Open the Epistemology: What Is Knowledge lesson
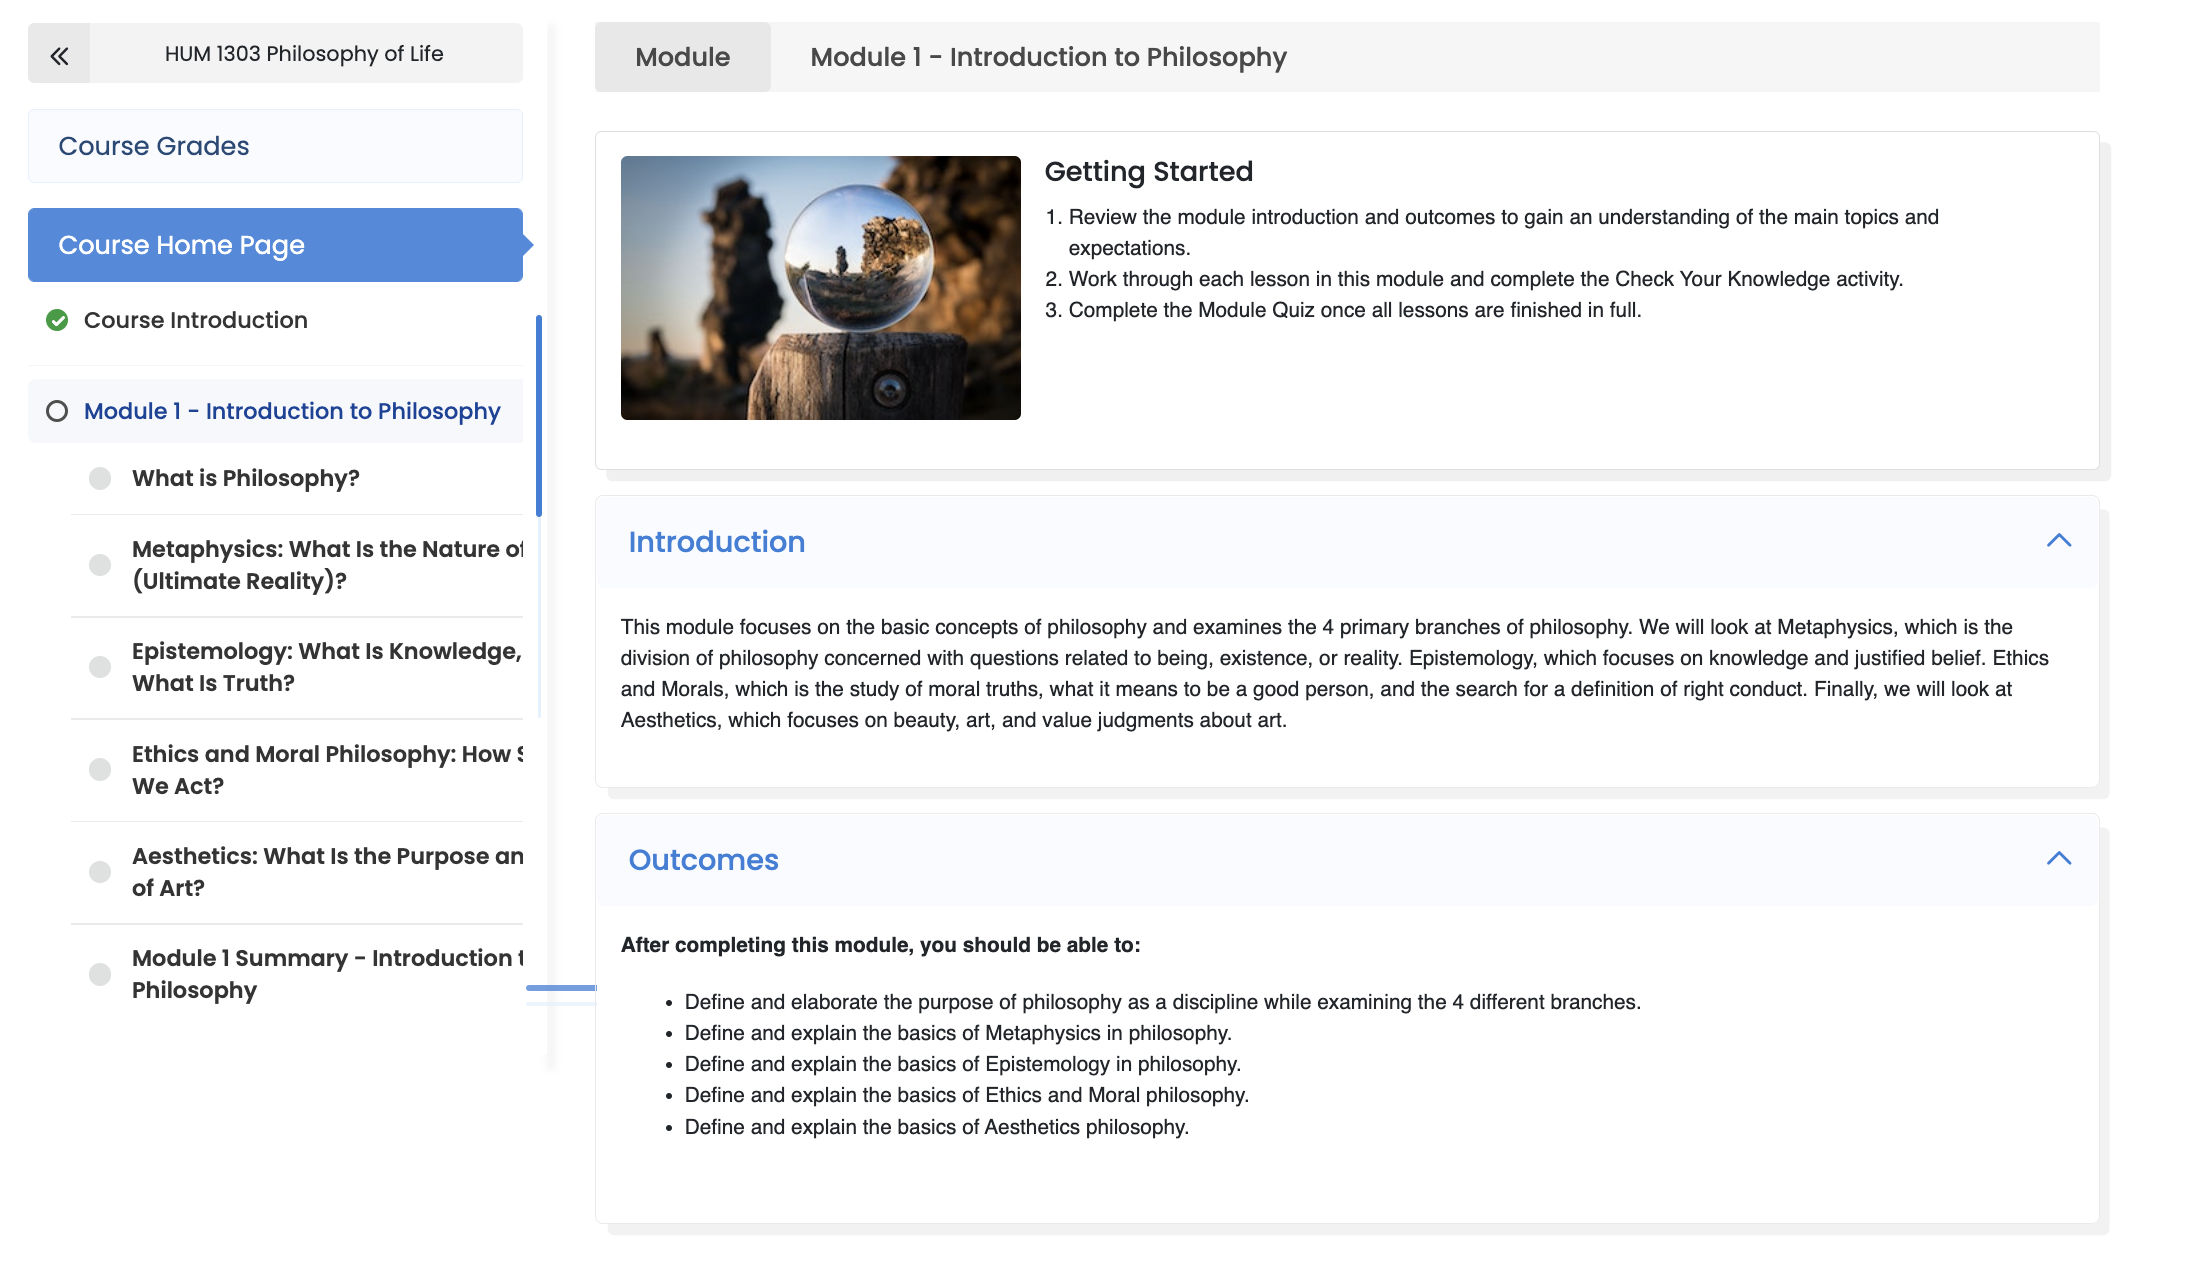 [x=327, y=667]
